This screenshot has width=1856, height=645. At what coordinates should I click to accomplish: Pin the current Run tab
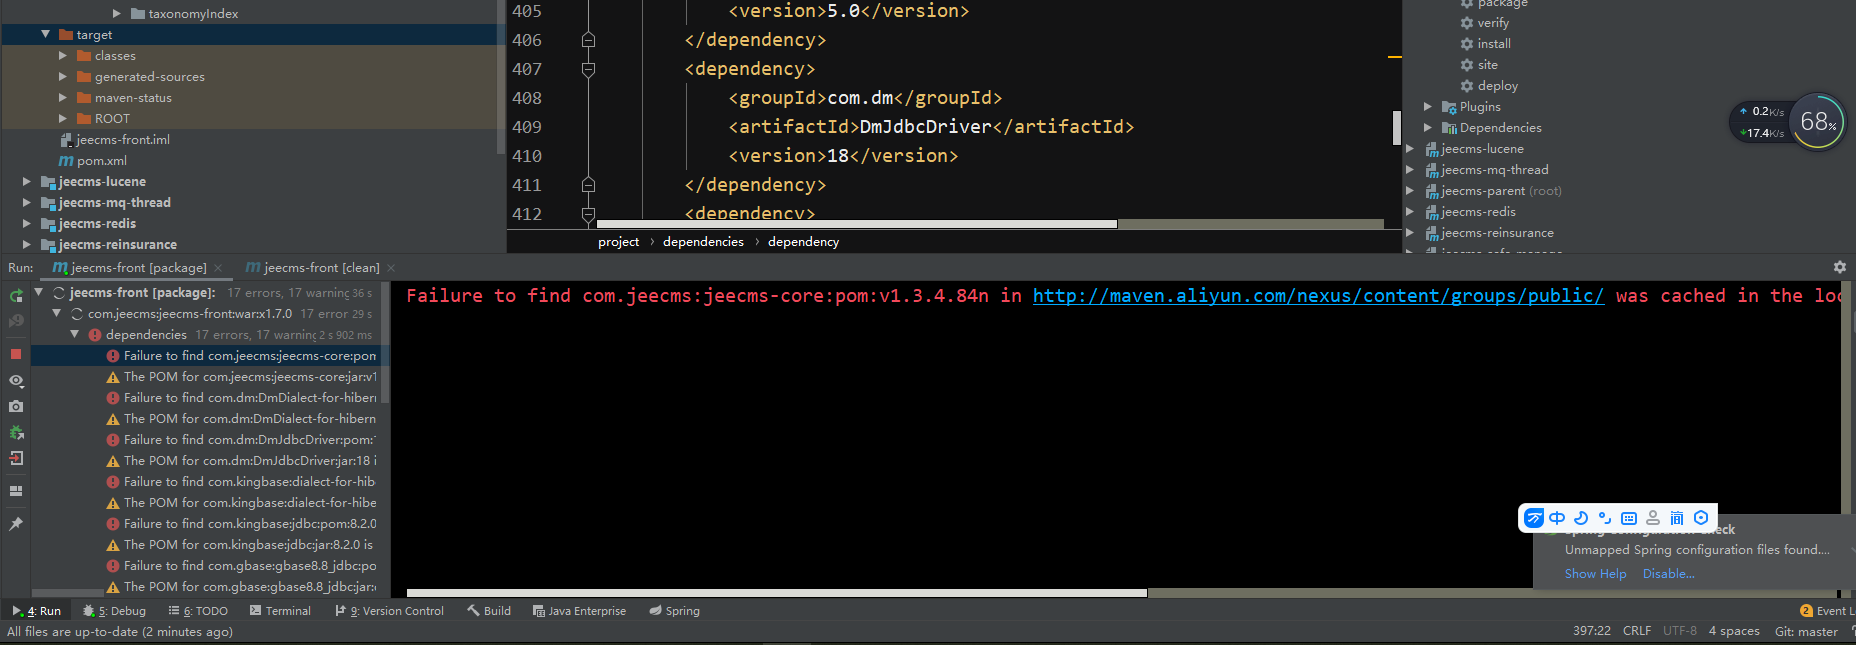[x=16, y=524]
